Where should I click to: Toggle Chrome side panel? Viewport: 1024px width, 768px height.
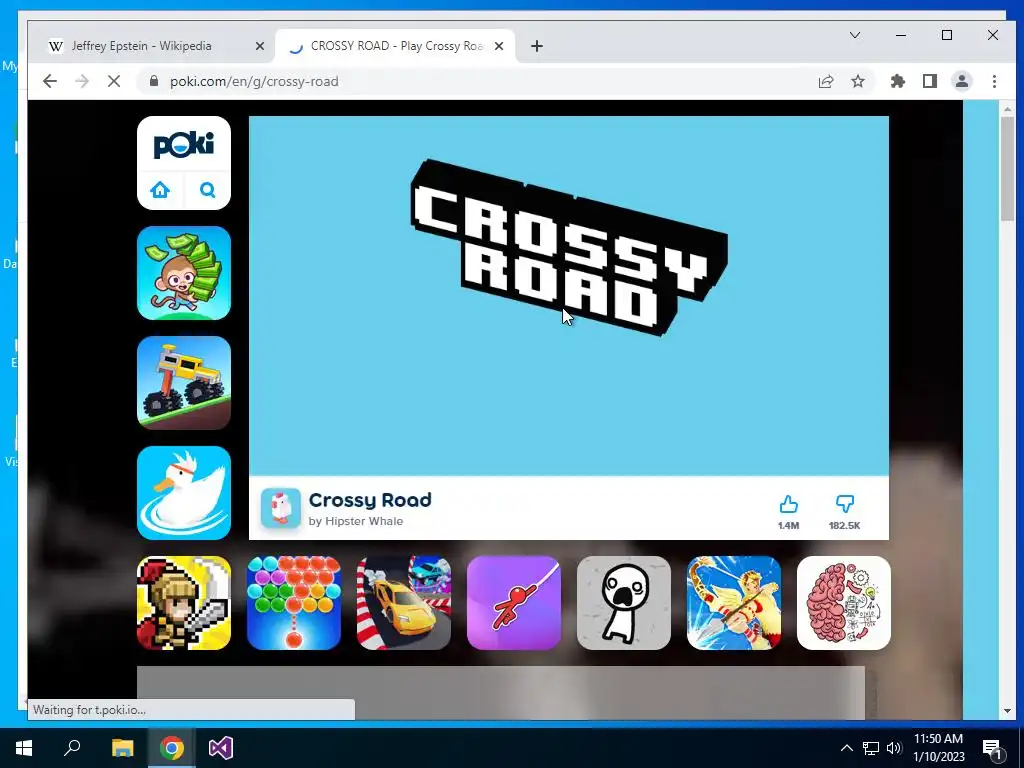(930, 81)
